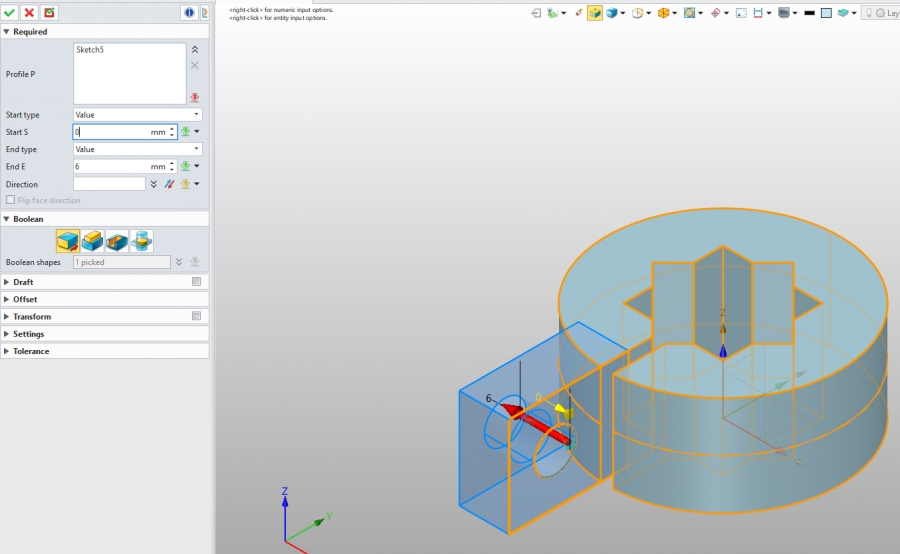Open dropdown arrow next to End E pick
The image size is (900, 554).
197,166
